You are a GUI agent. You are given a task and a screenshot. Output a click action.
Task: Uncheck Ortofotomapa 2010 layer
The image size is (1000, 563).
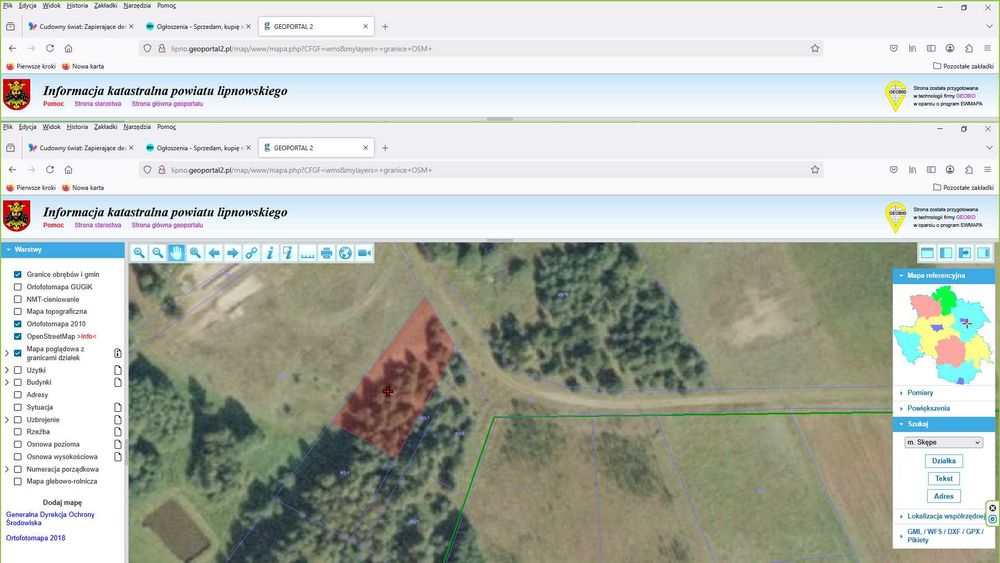(18, 324)
